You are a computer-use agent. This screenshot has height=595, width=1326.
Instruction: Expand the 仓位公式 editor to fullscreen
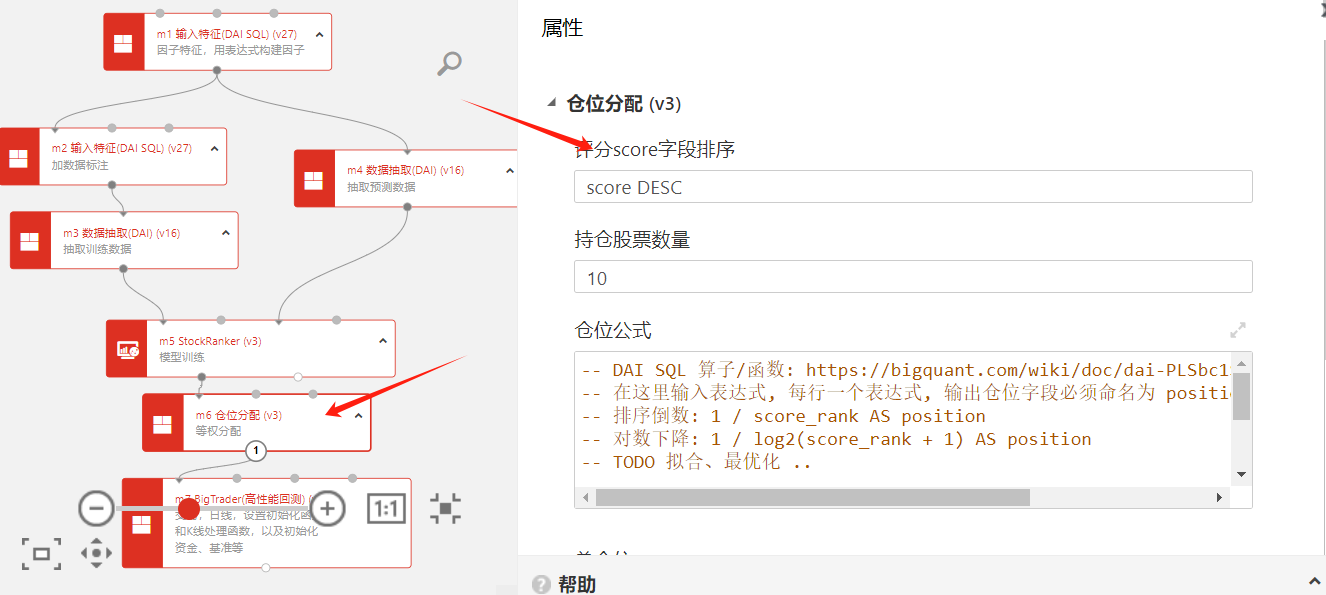coord(1238,330)
